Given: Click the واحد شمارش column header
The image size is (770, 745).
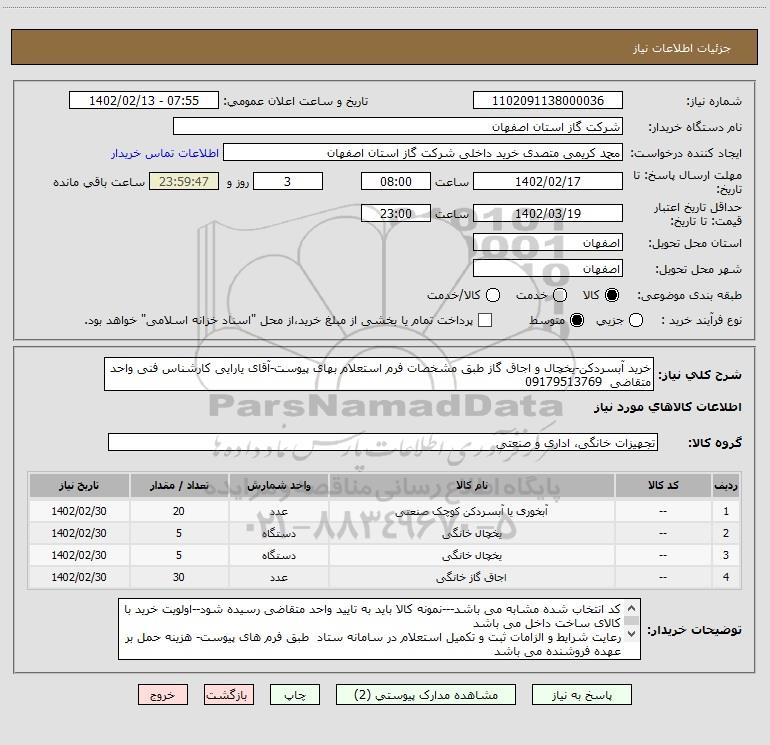Looking at the screenshot, I should point(278,486).
